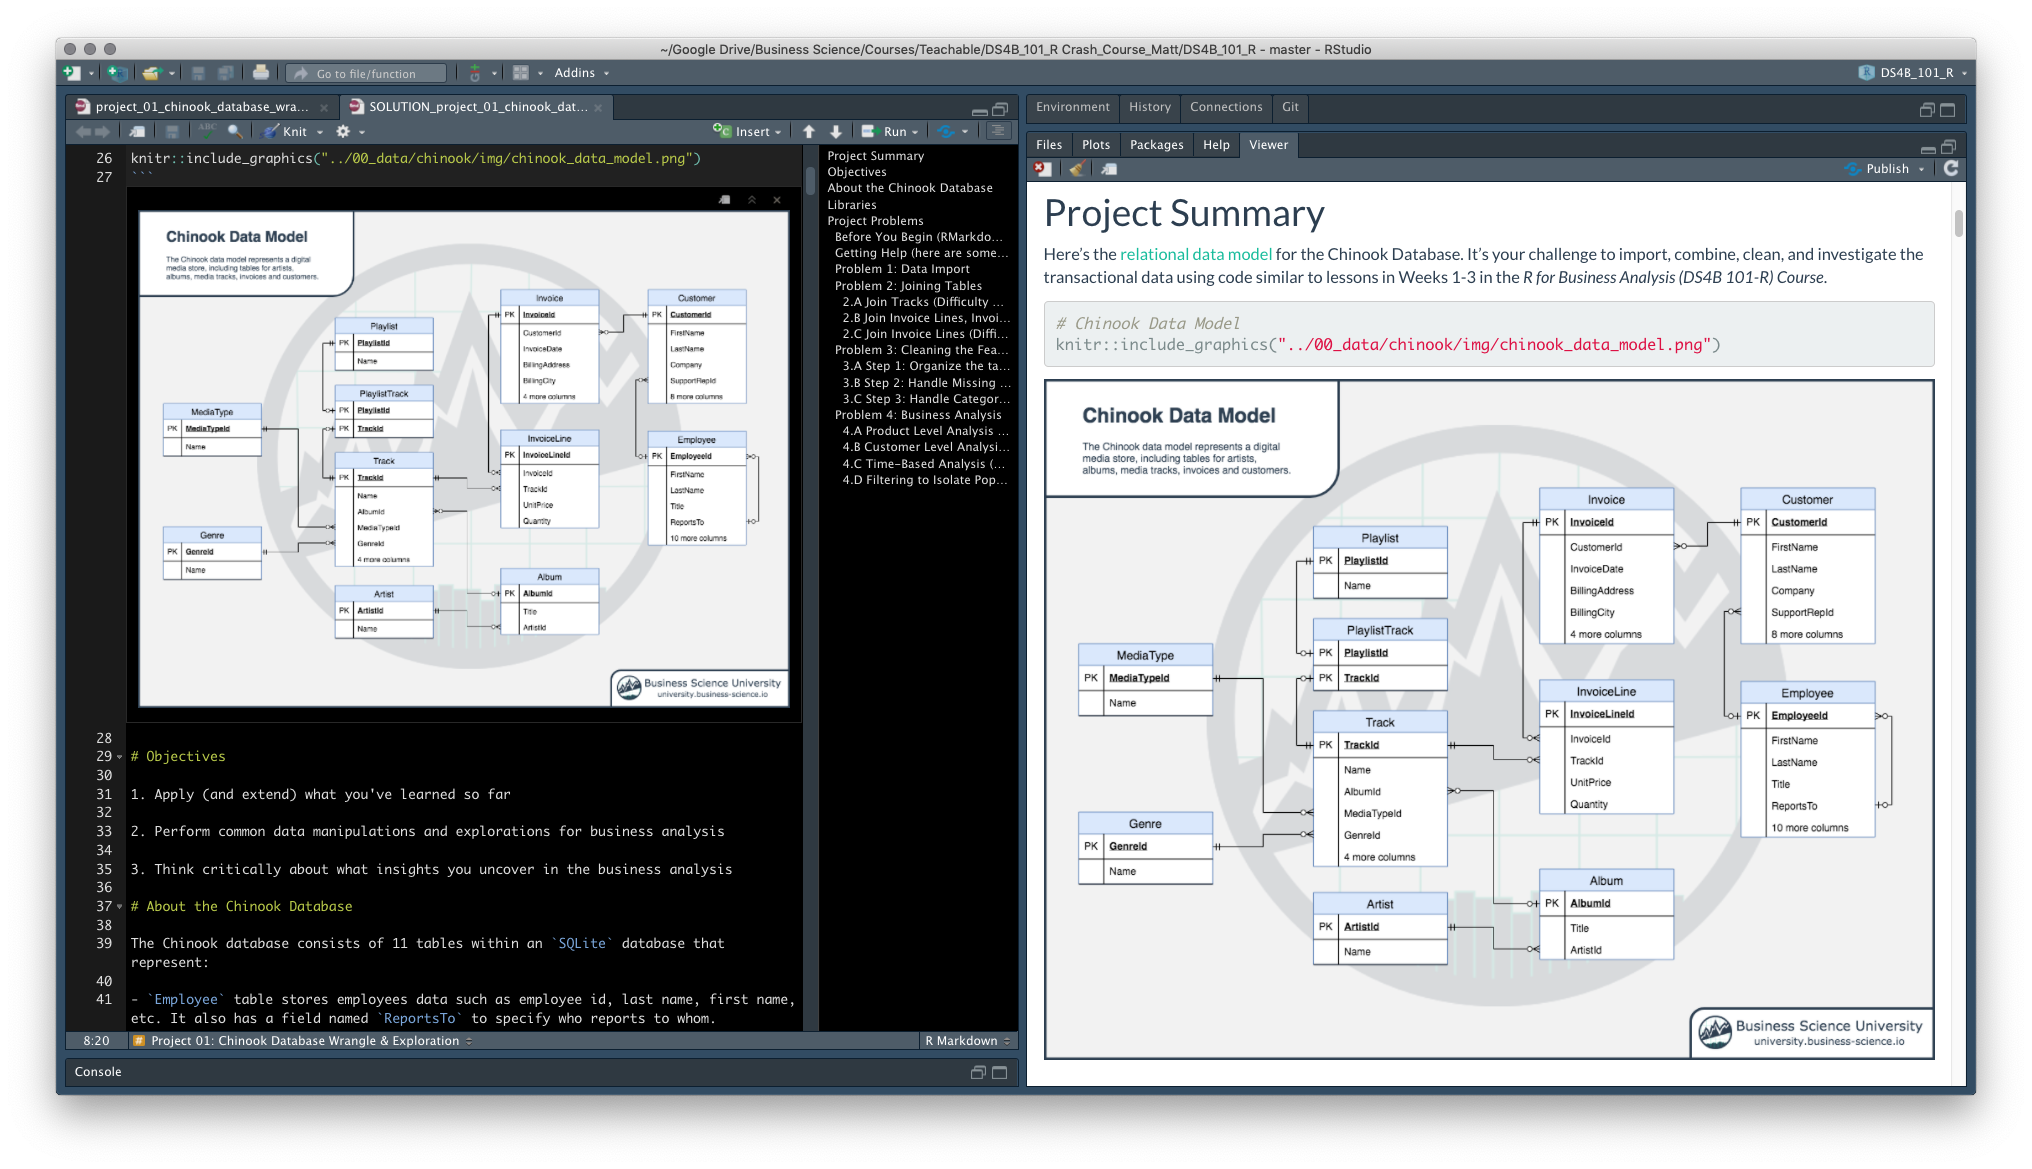Viewport: 2032px width, 1169px height.
Task: Switch to the Connections tab
Action: pos(1226,107)
